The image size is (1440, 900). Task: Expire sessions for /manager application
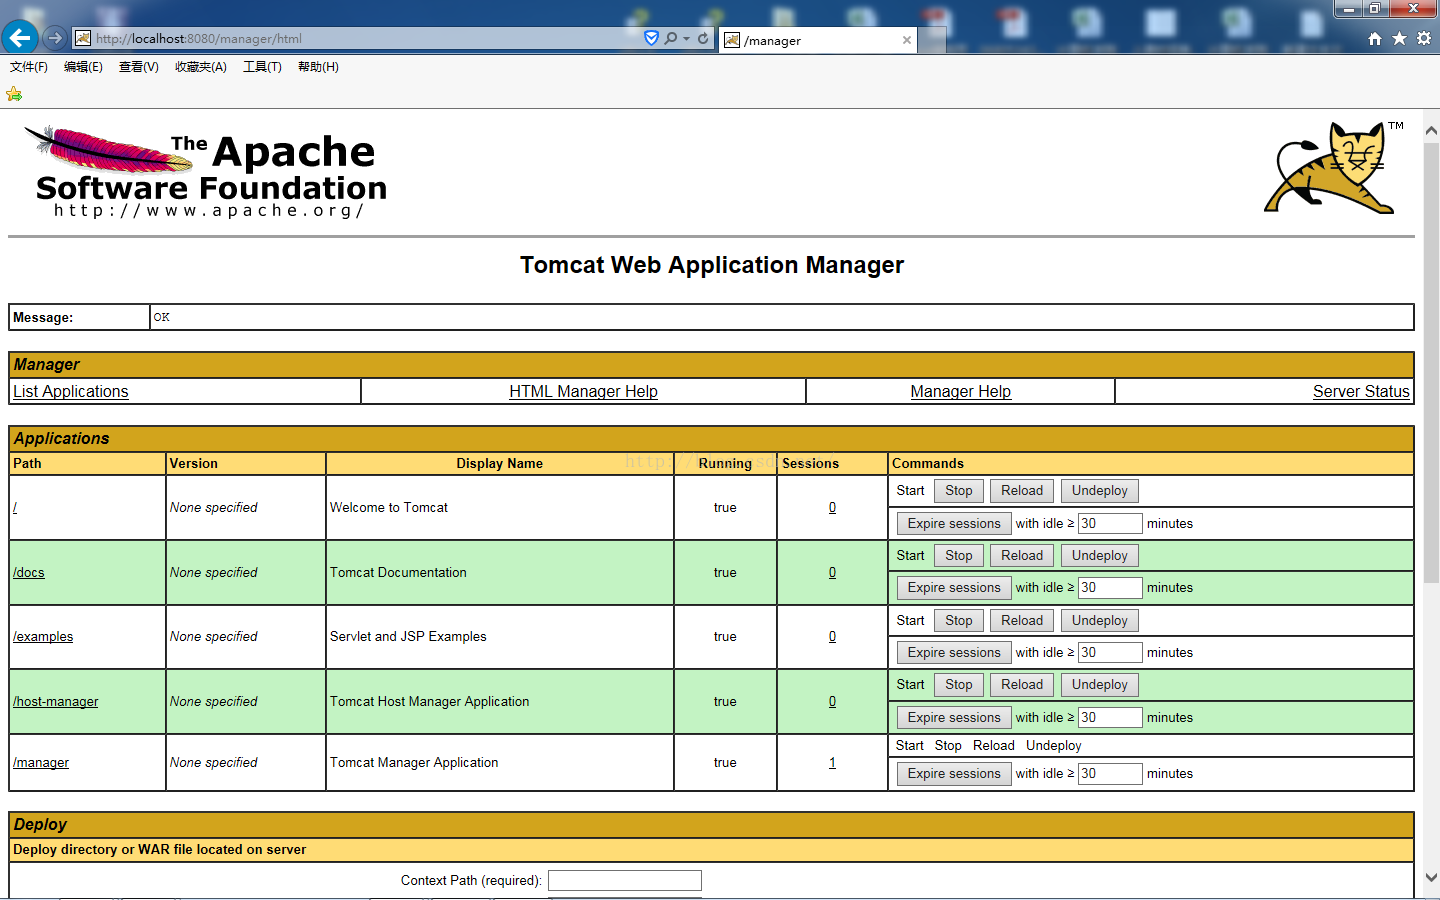point(954,774)
